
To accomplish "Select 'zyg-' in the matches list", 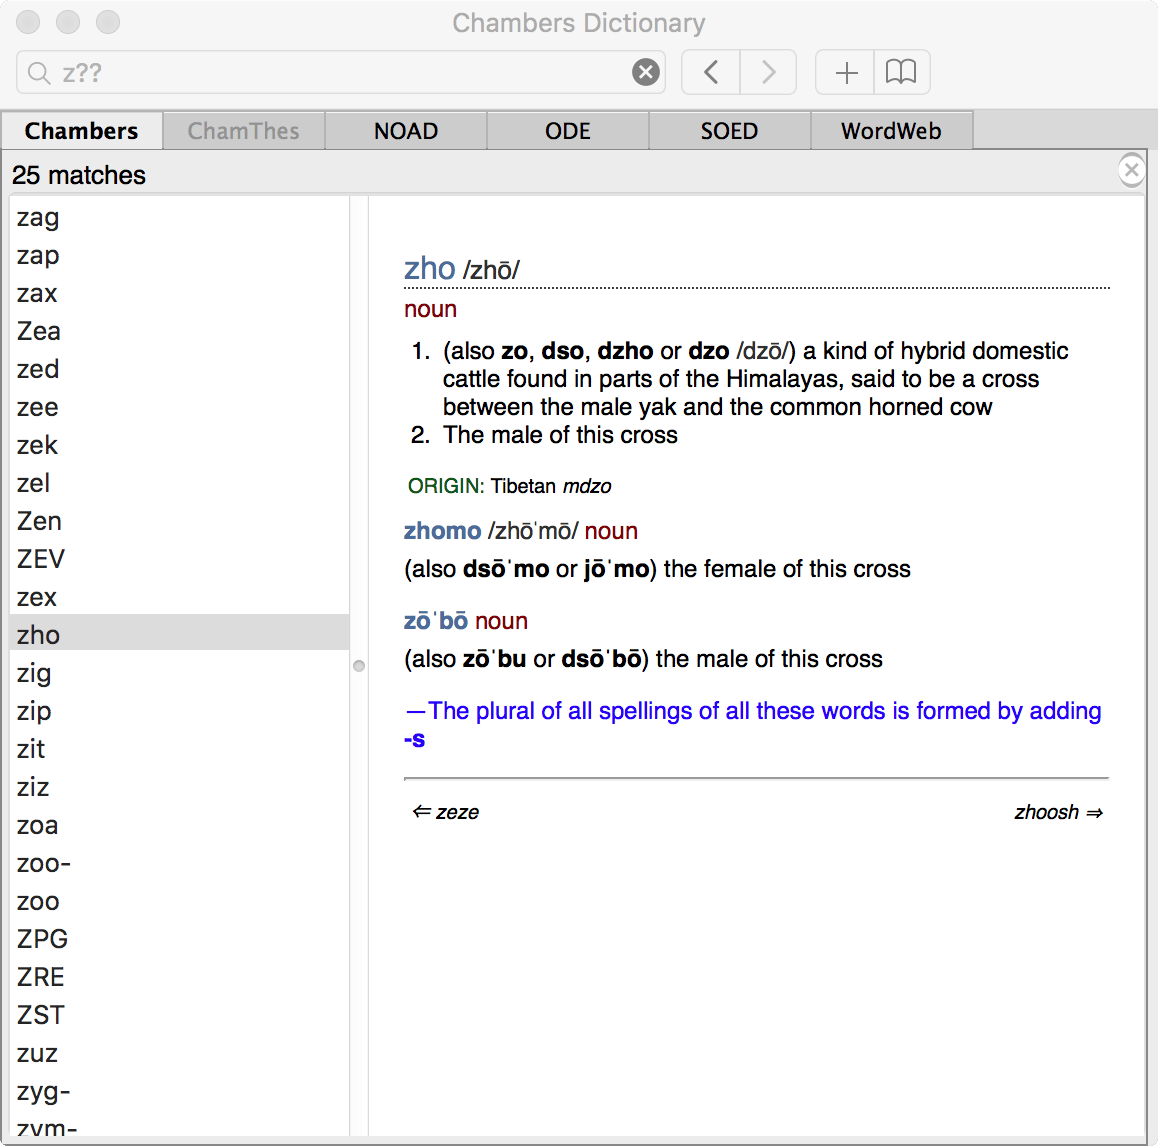I will [x=179, y=1091].
